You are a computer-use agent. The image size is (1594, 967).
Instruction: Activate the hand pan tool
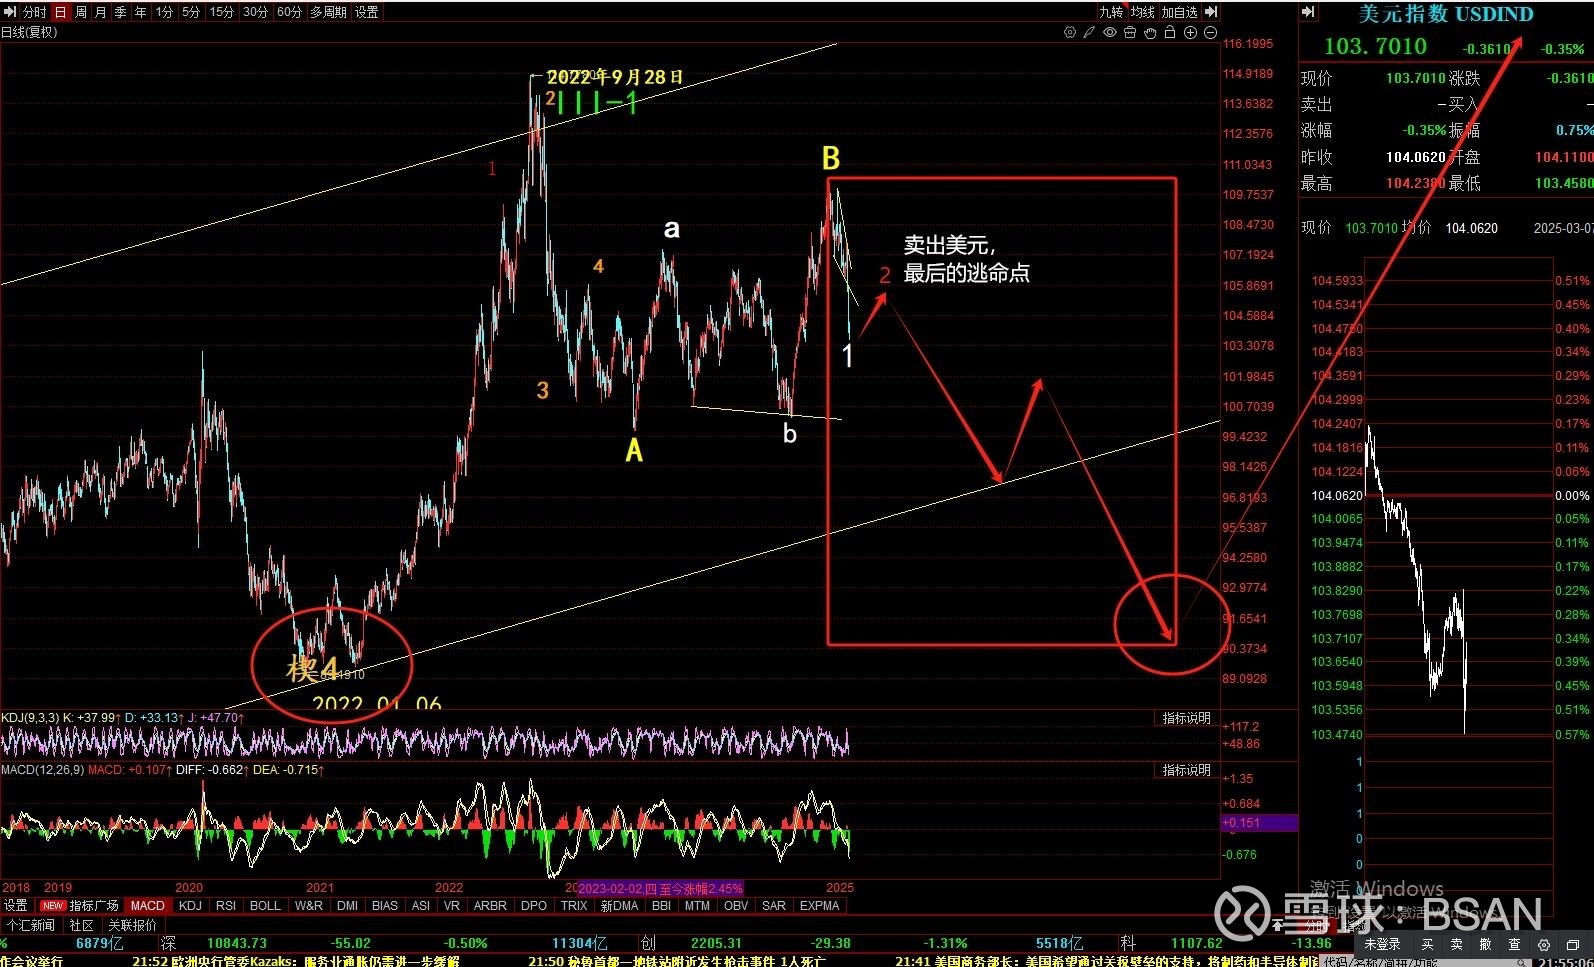pyautogui.click(x=1150, y=33)
